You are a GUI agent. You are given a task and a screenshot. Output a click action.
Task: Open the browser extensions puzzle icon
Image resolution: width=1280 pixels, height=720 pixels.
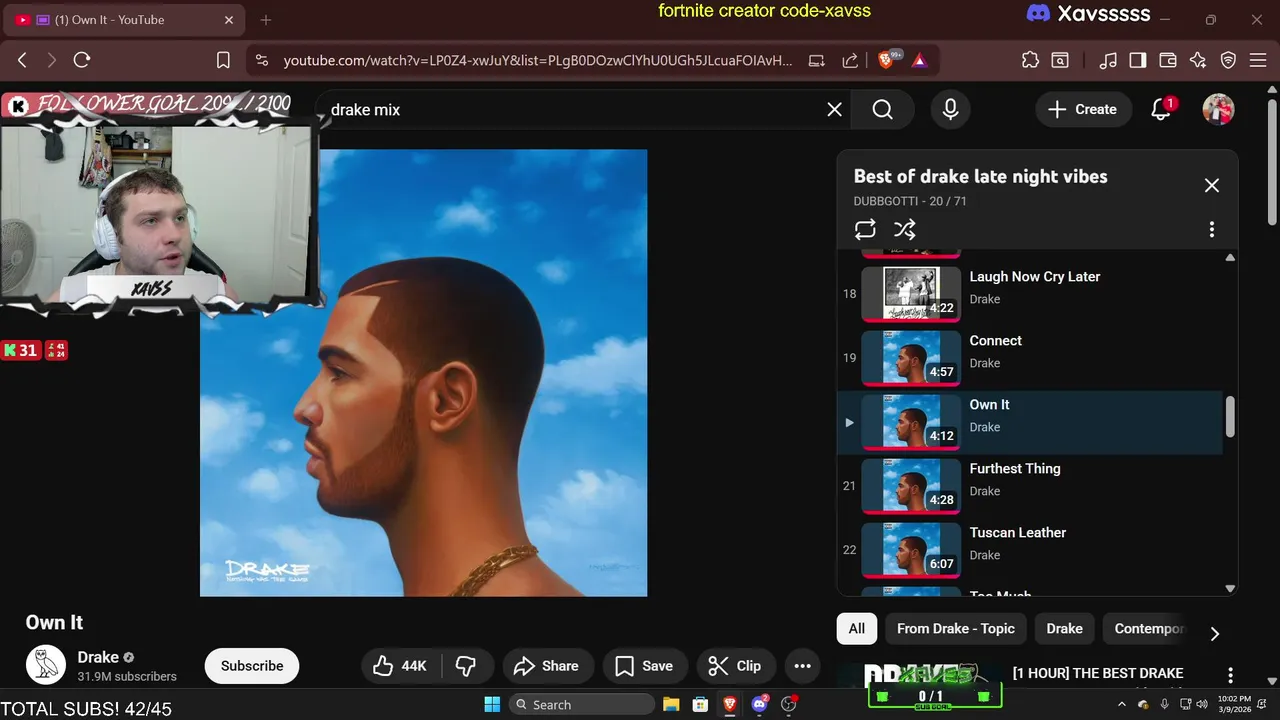tap(1030, 60)
